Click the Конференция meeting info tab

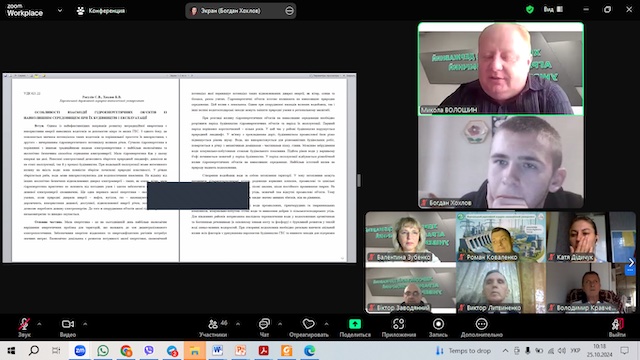(x=101, y=11)
